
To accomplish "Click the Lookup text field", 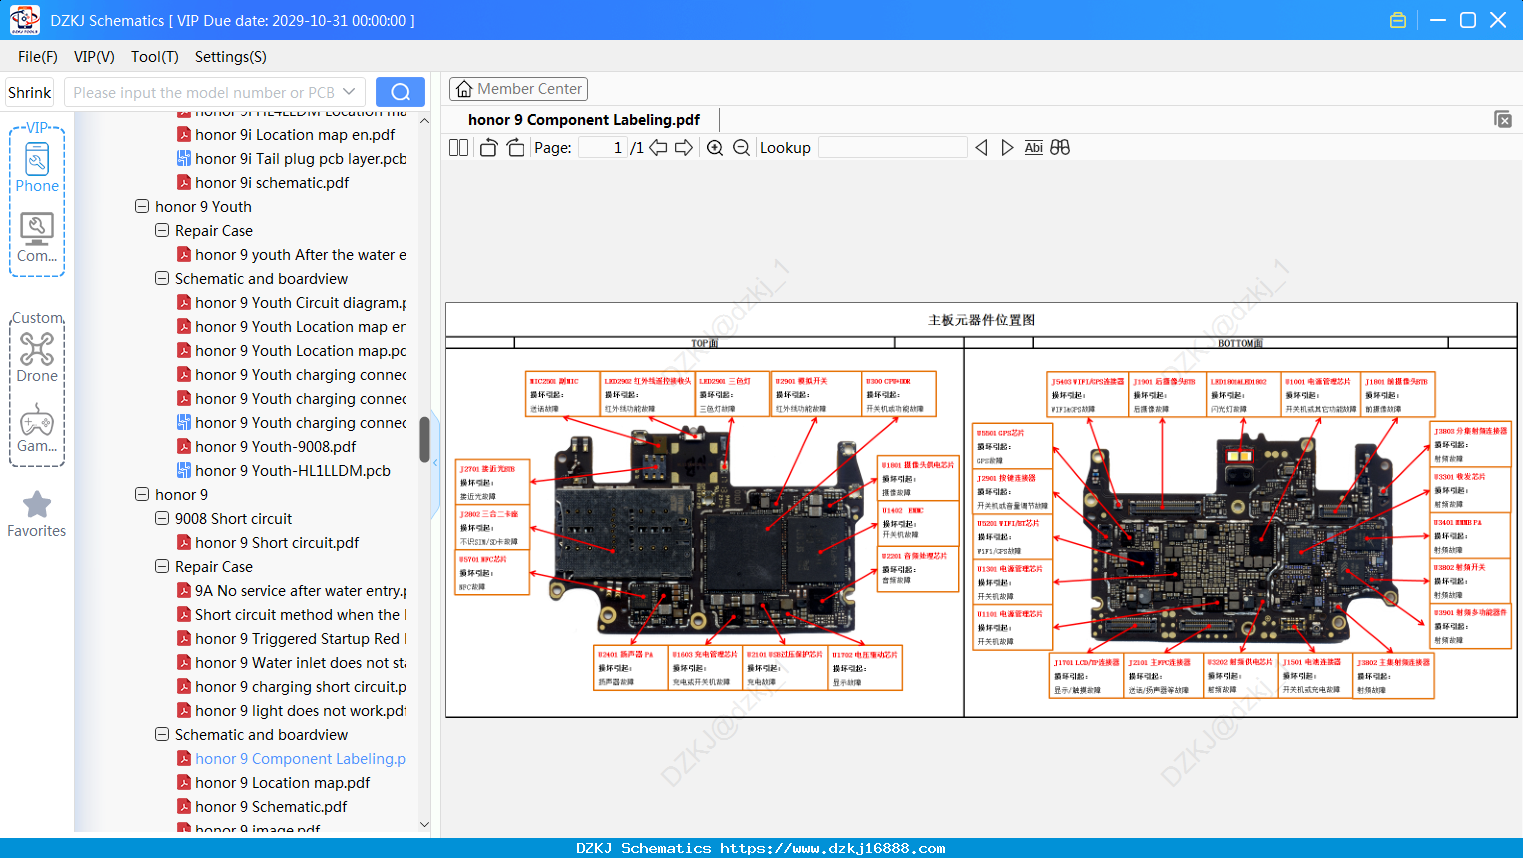I will [x=893, y=148].
